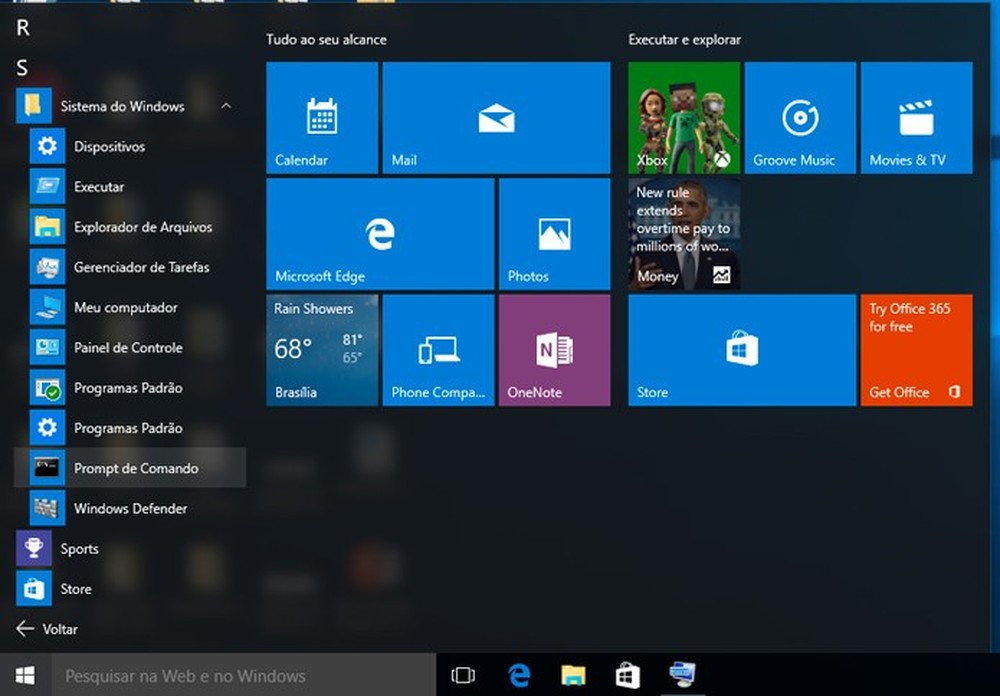
Task: Launch the Photos app tile
Action: point(554,233)
